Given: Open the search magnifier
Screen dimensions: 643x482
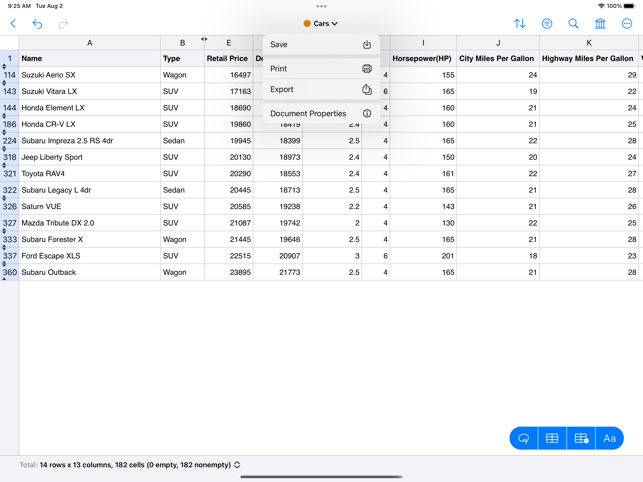Looking at the screenshot, I should [x=573, y=23].
